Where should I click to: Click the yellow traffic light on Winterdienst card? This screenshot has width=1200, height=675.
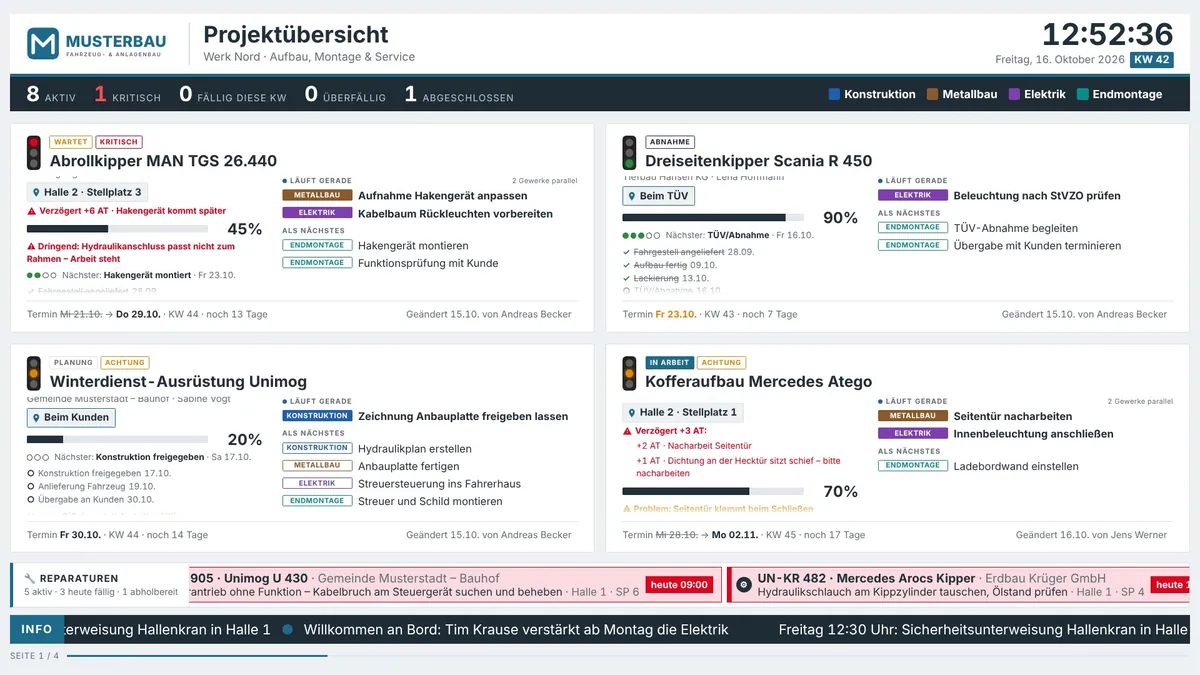[34, 373]
